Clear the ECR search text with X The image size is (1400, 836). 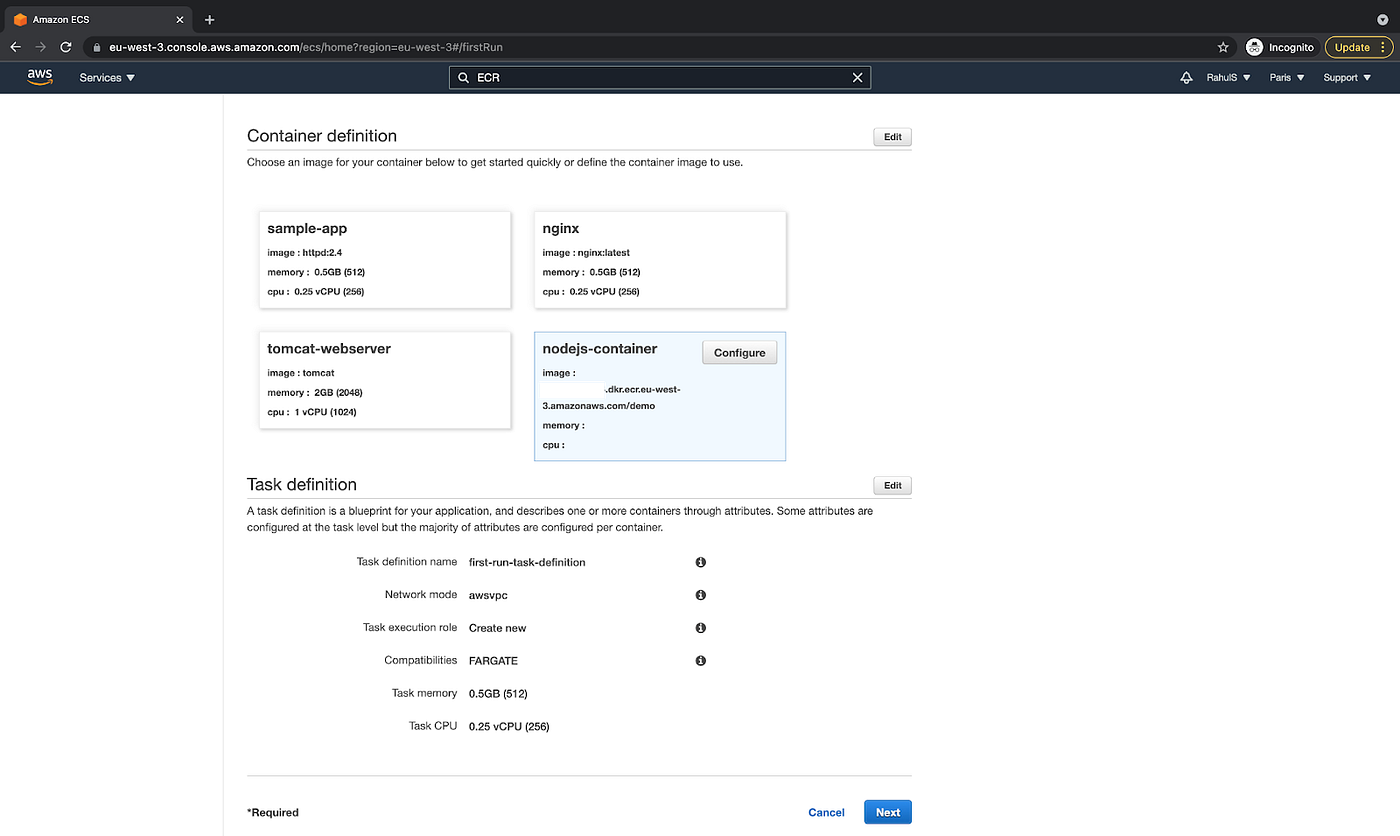point(857,77)
